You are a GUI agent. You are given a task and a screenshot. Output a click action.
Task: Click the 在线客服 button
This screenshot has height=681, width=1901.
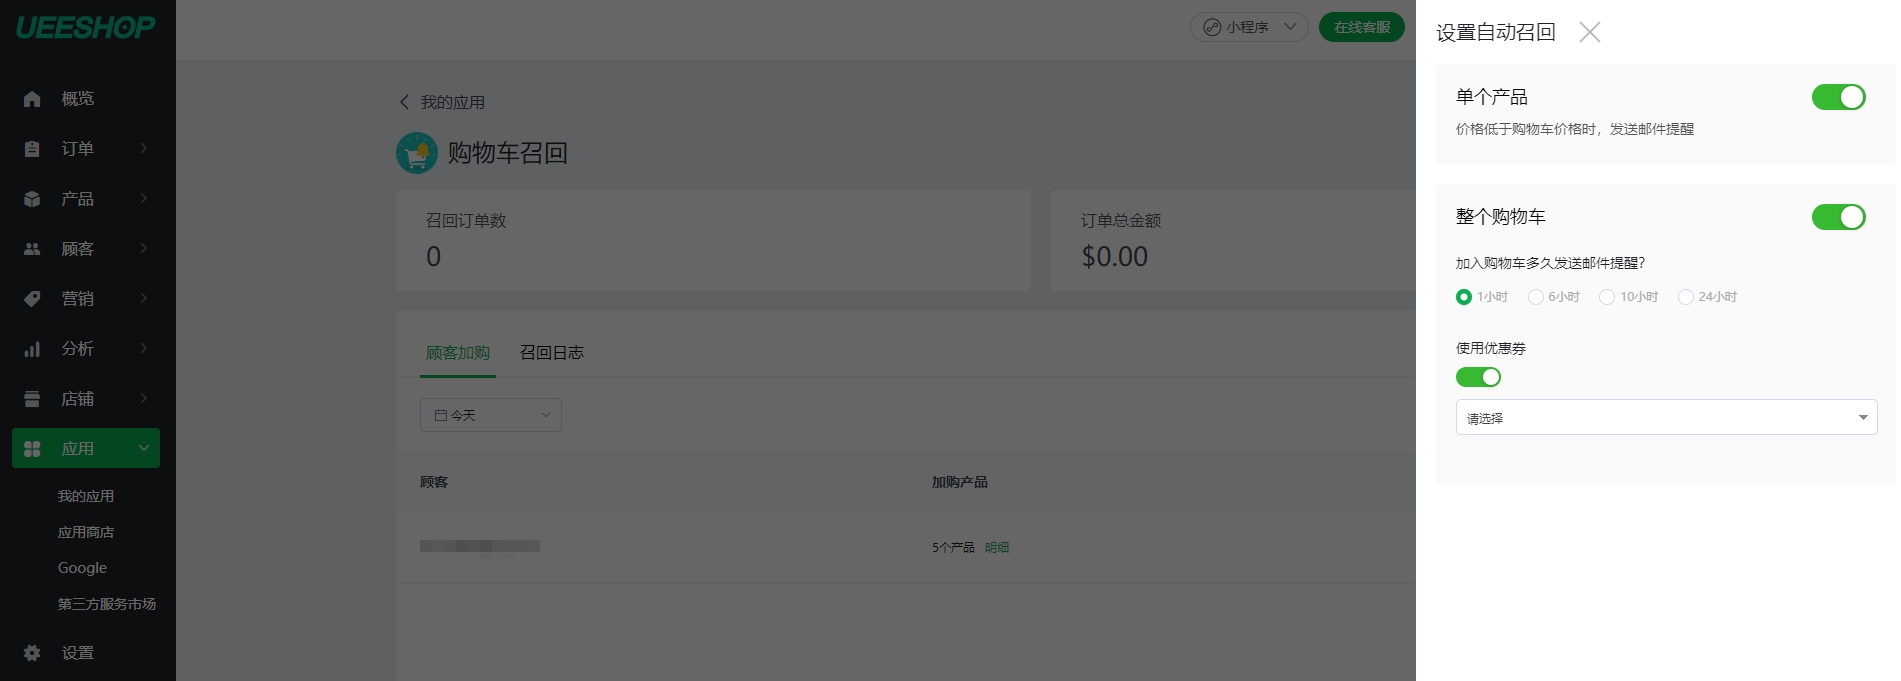coord(1361,27)
